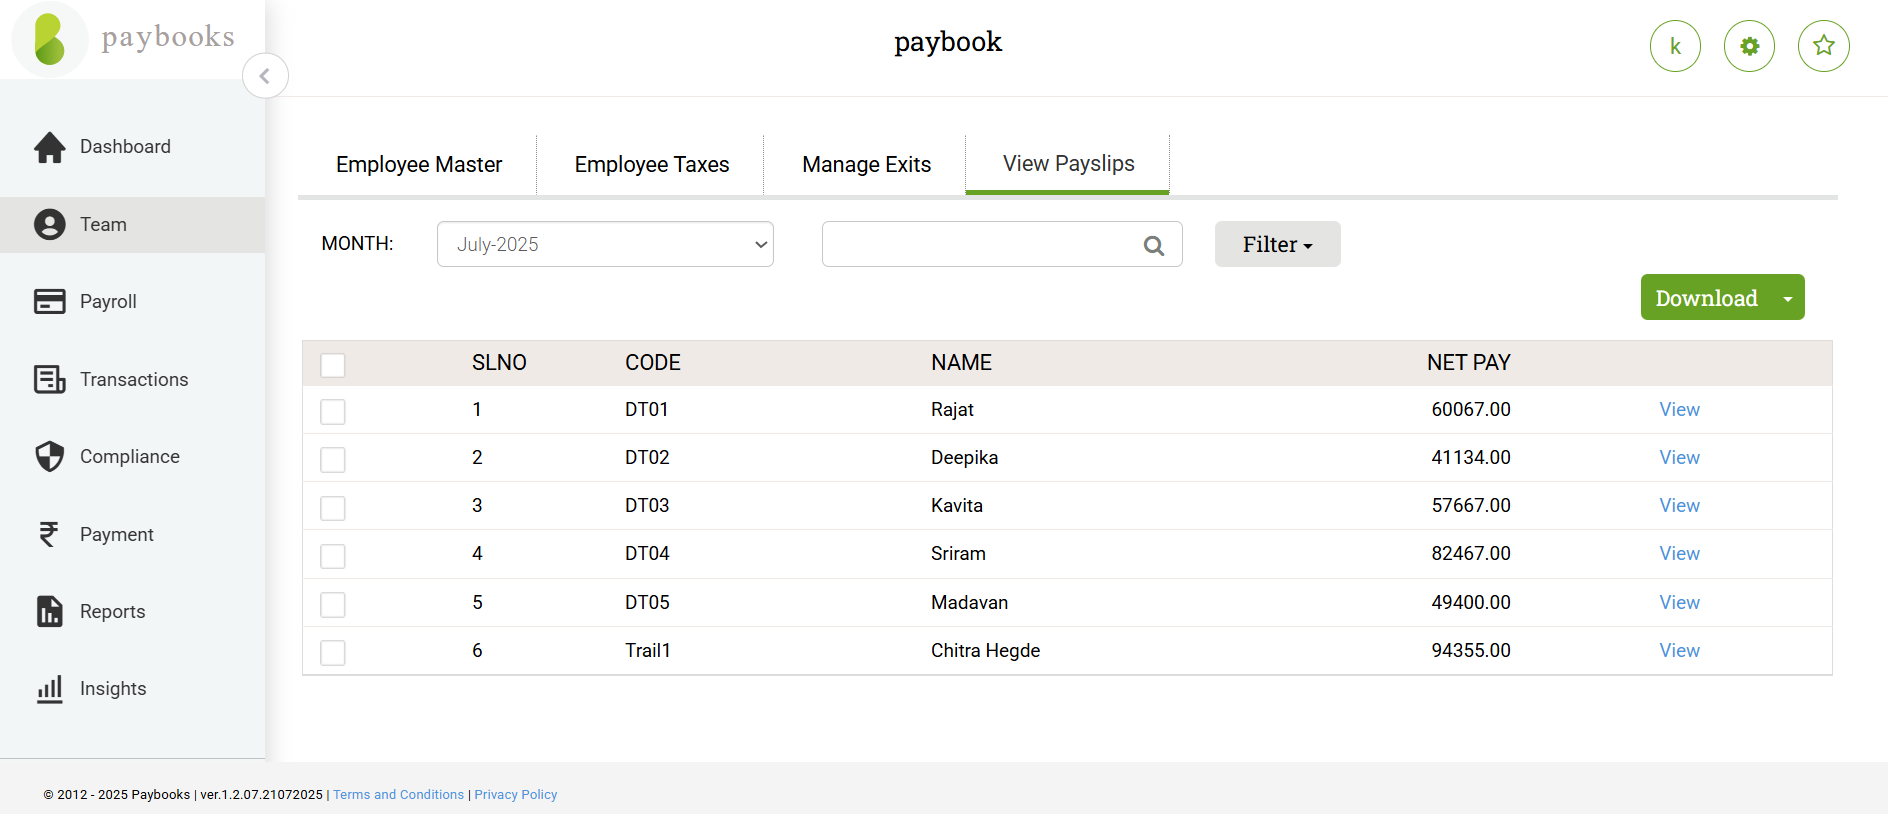This screenshot has height=814, width=1888.
Task: Go to the Manage Exits tab
Action: (866, 164)
